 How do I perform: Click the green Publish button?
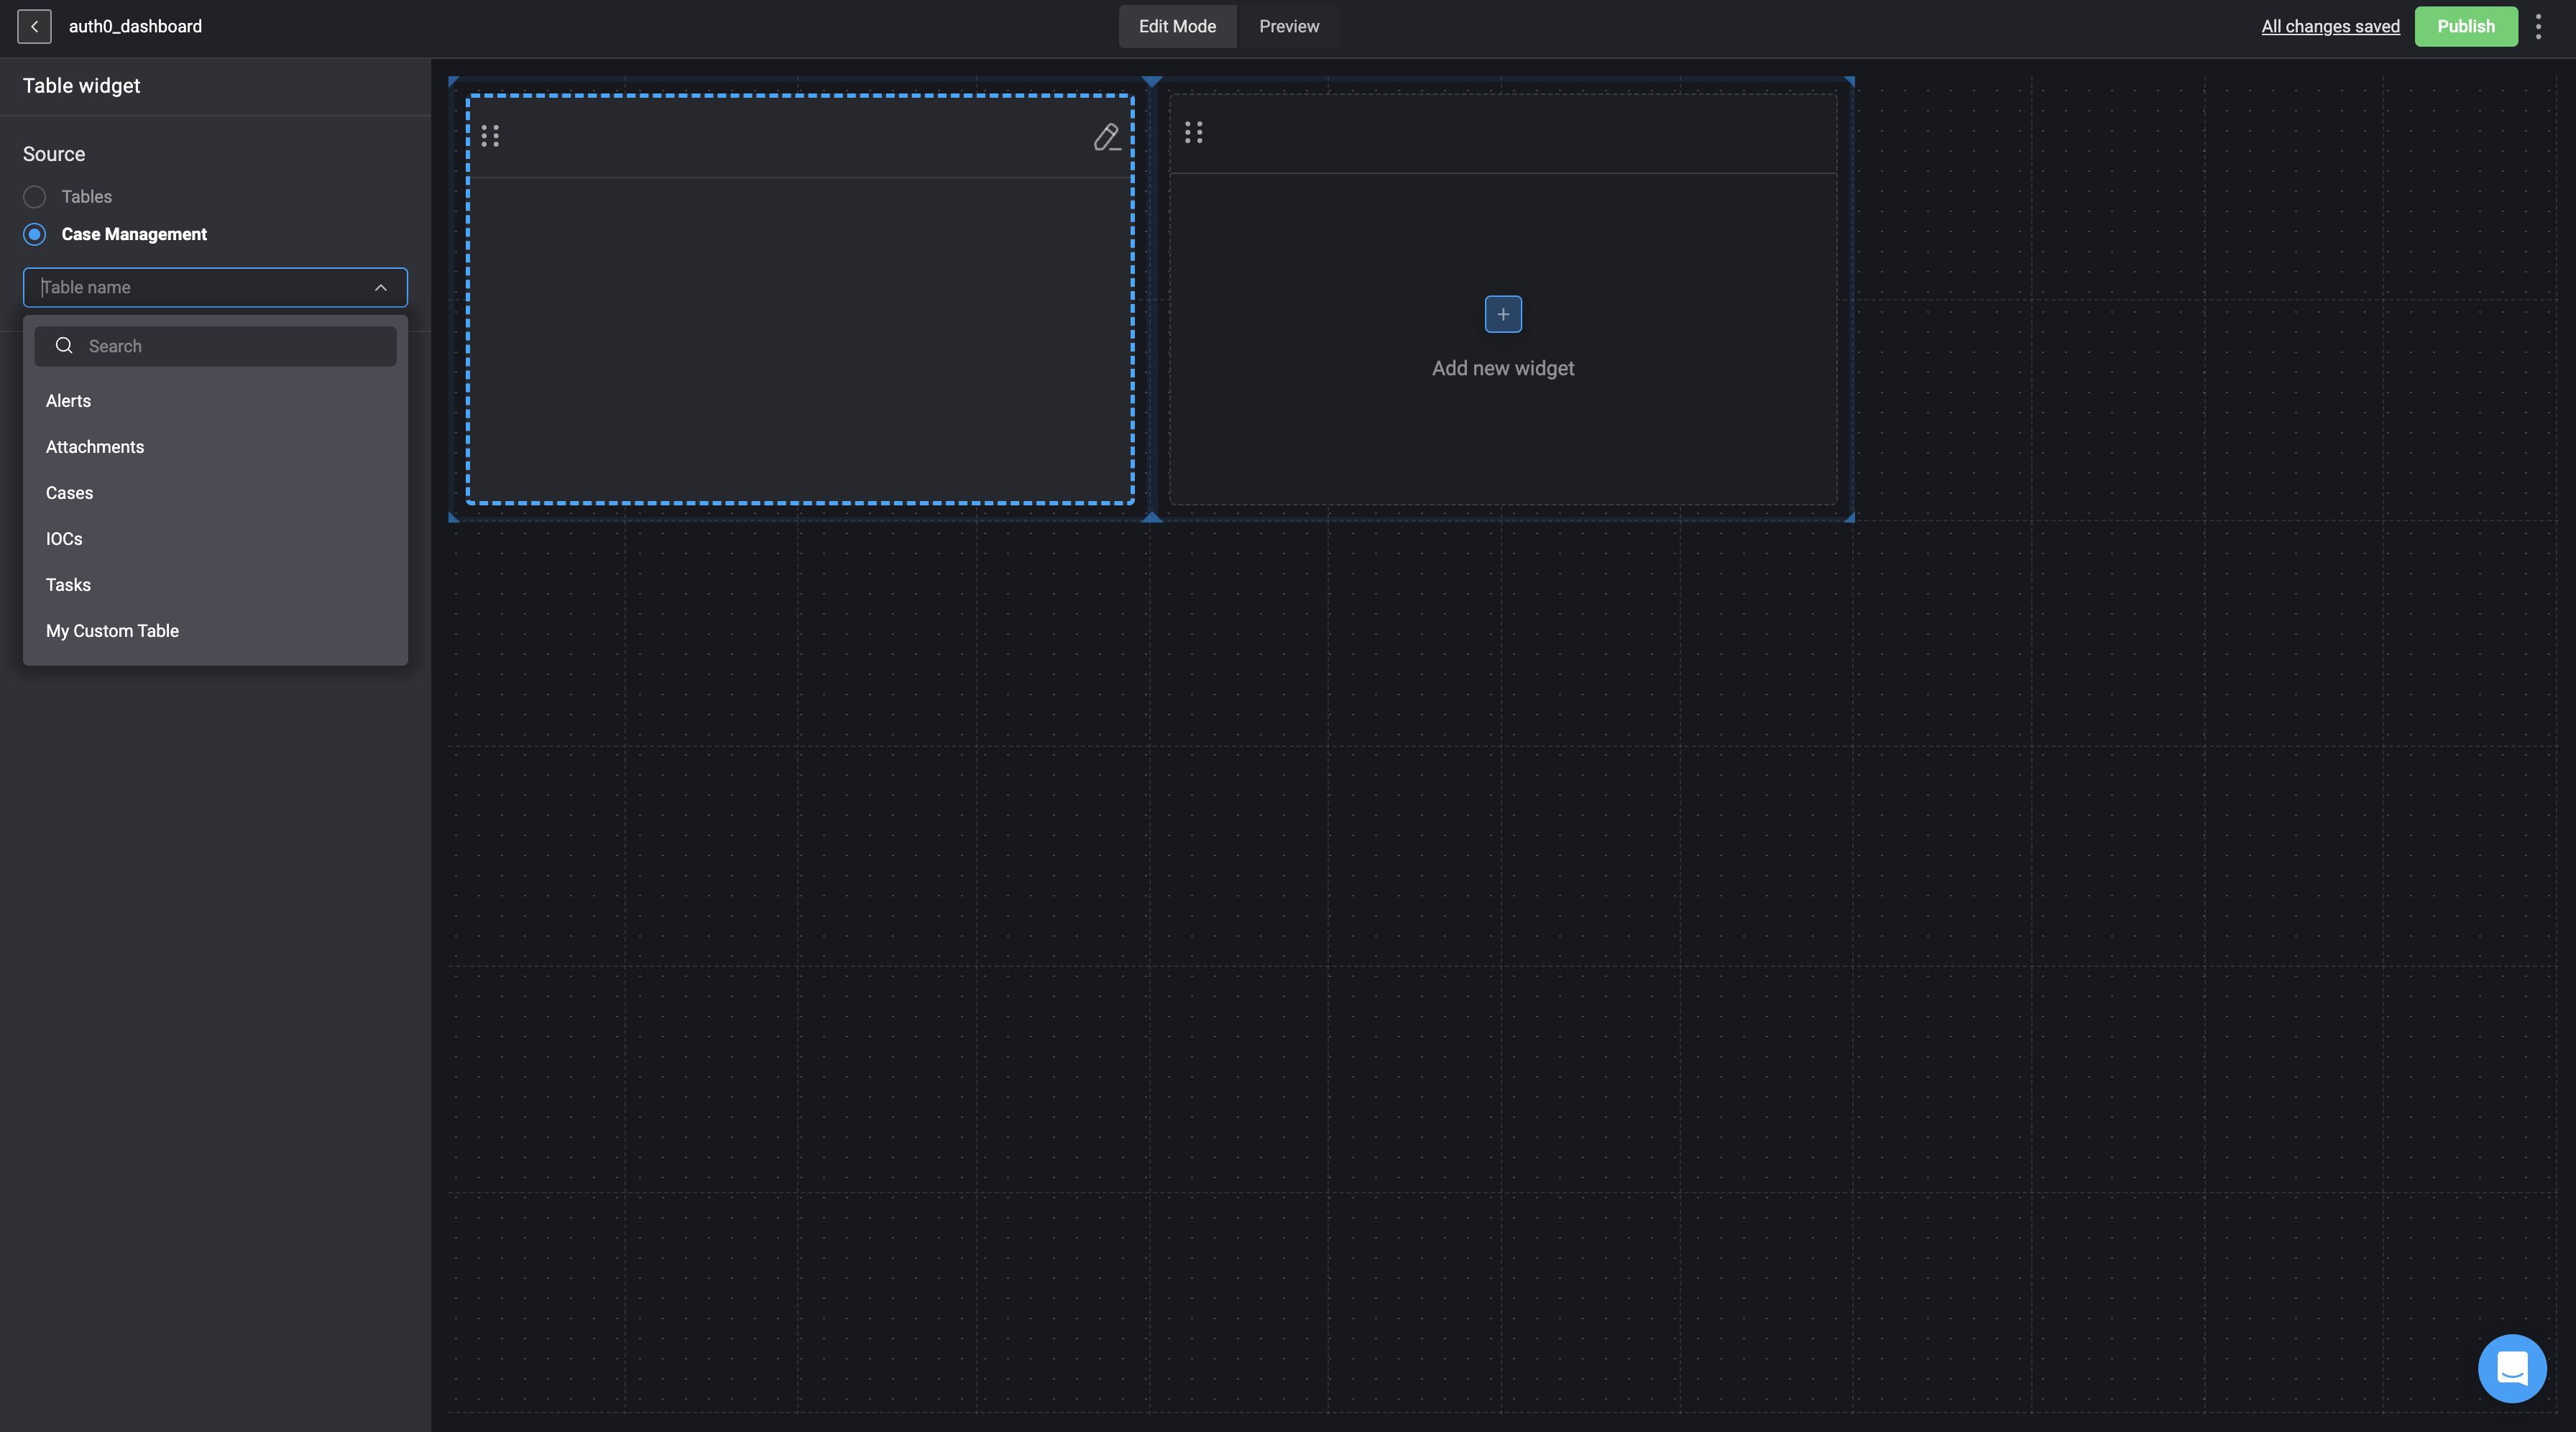point(2466,27)
